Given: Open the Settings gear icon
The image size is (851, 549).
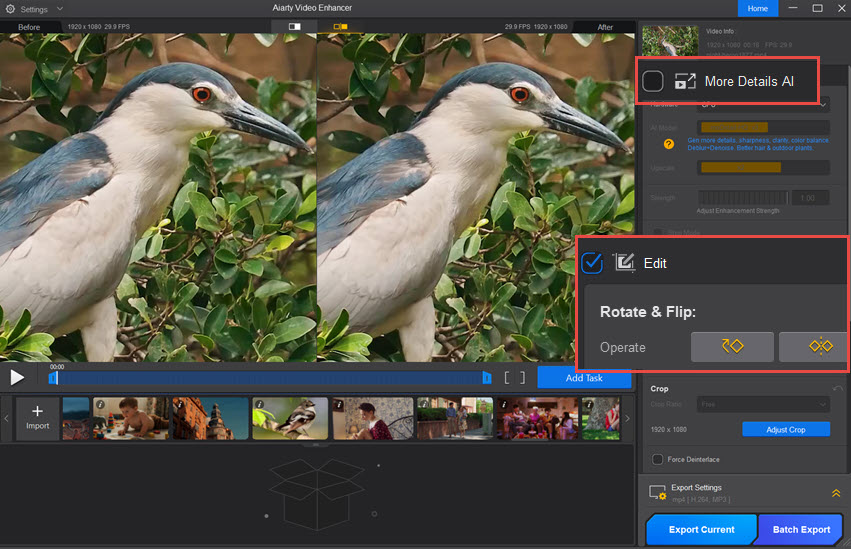Looking at the screenshot, I should tap(10, 9).
